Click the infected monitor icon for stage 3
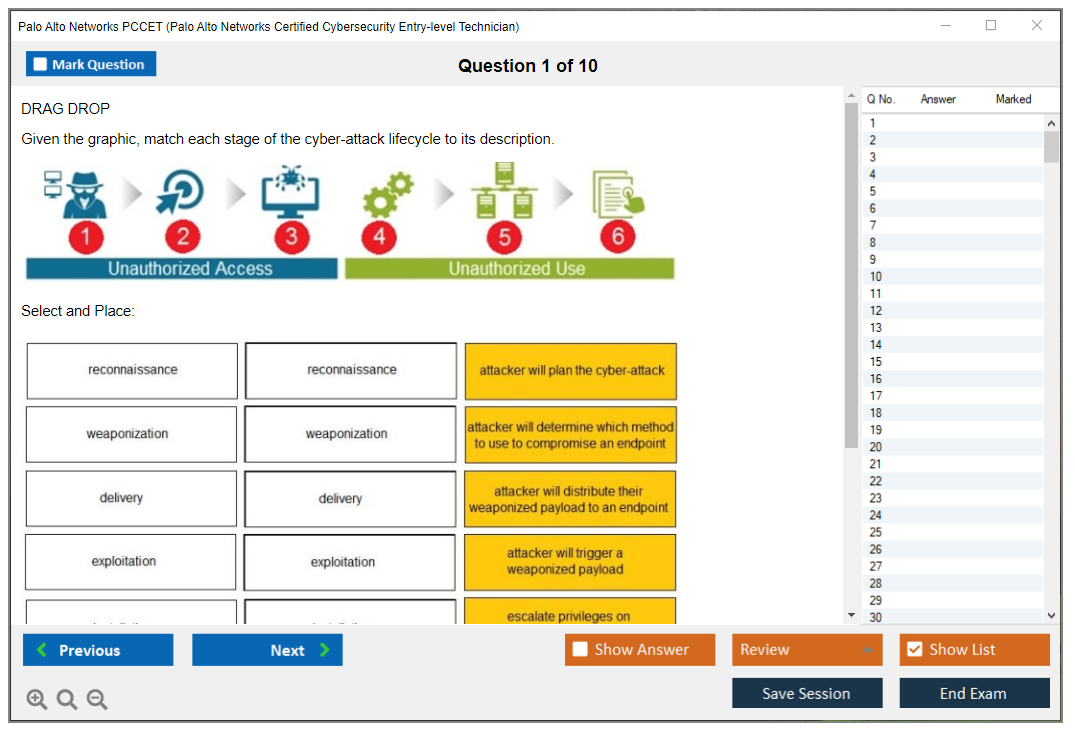The width and height of the screenshot is (1075, 735). point(291,192)
